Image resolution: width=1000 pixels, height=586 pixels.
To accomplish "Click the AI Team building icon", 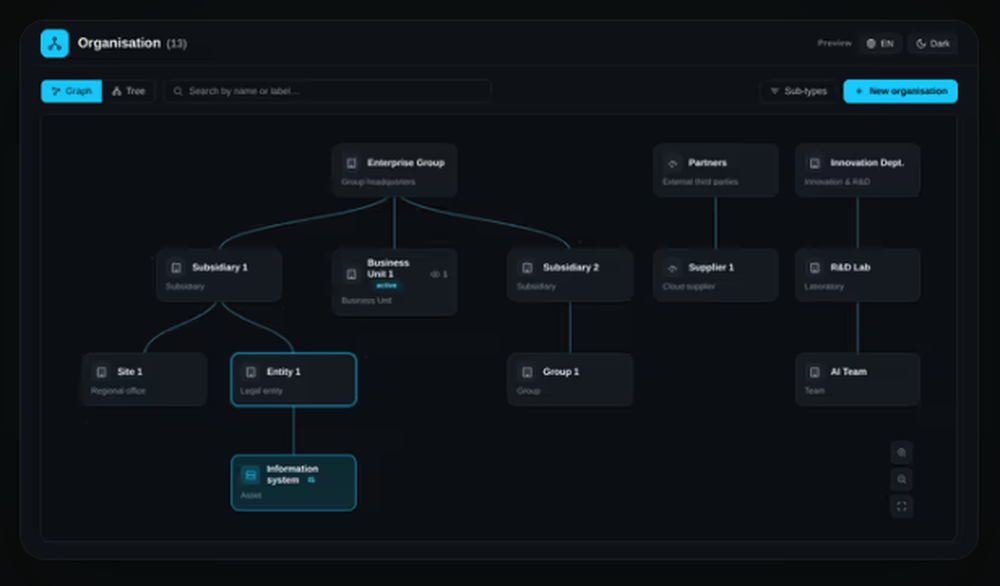I will pyautogui.click(x=815, y=372).
